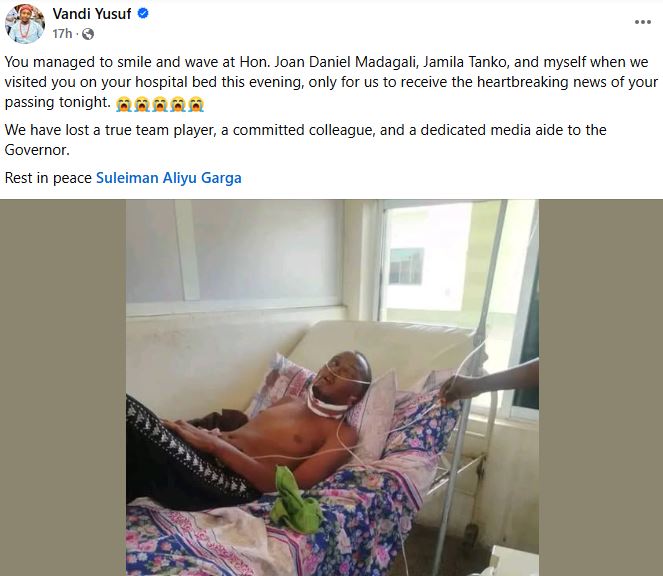Image resolution: width=663 pixels, height=576 pixels.
Task: Open the three-dots post options menu
Action: tap(642, 22)
